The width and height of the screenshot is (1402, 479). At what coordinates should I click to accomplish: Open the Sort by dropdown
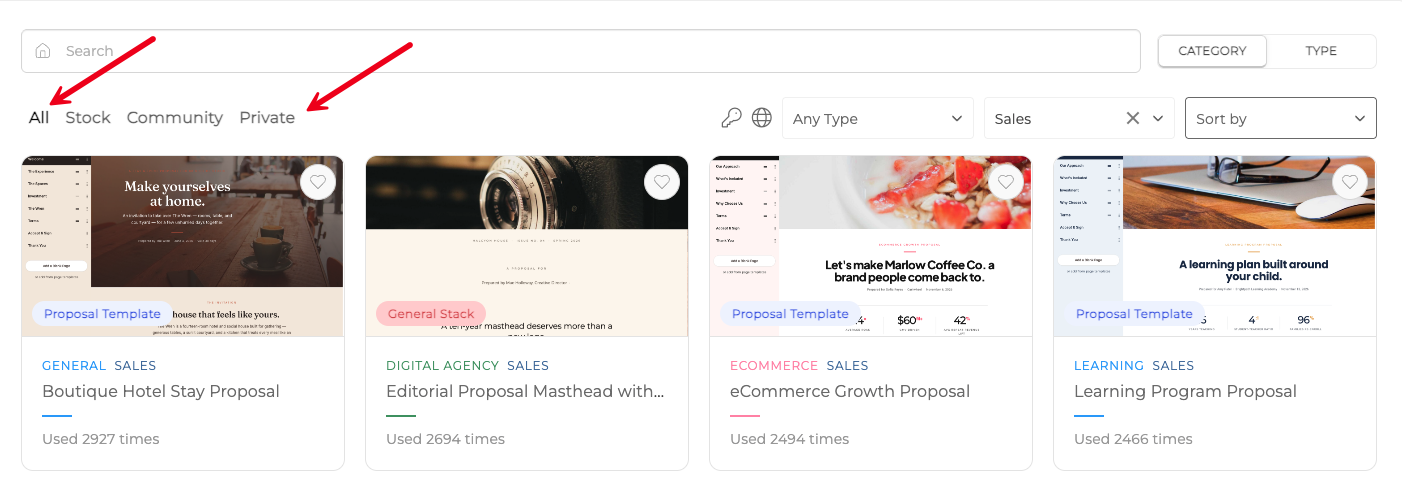[x=1280, y=118]
